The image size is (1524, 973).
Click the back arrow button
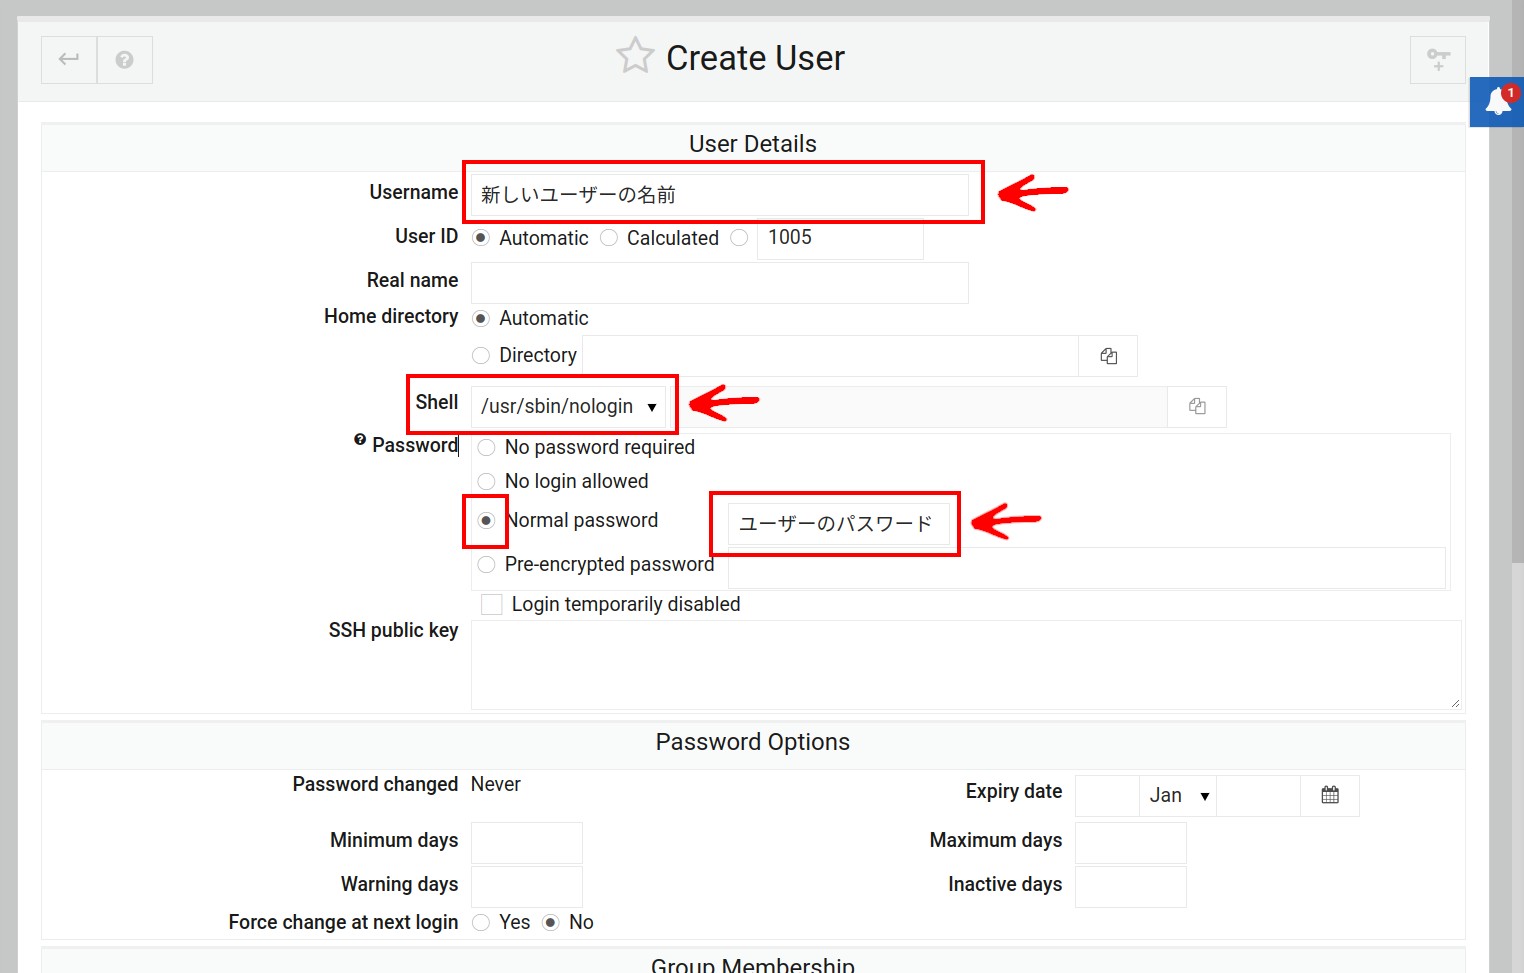pos(69,60)
